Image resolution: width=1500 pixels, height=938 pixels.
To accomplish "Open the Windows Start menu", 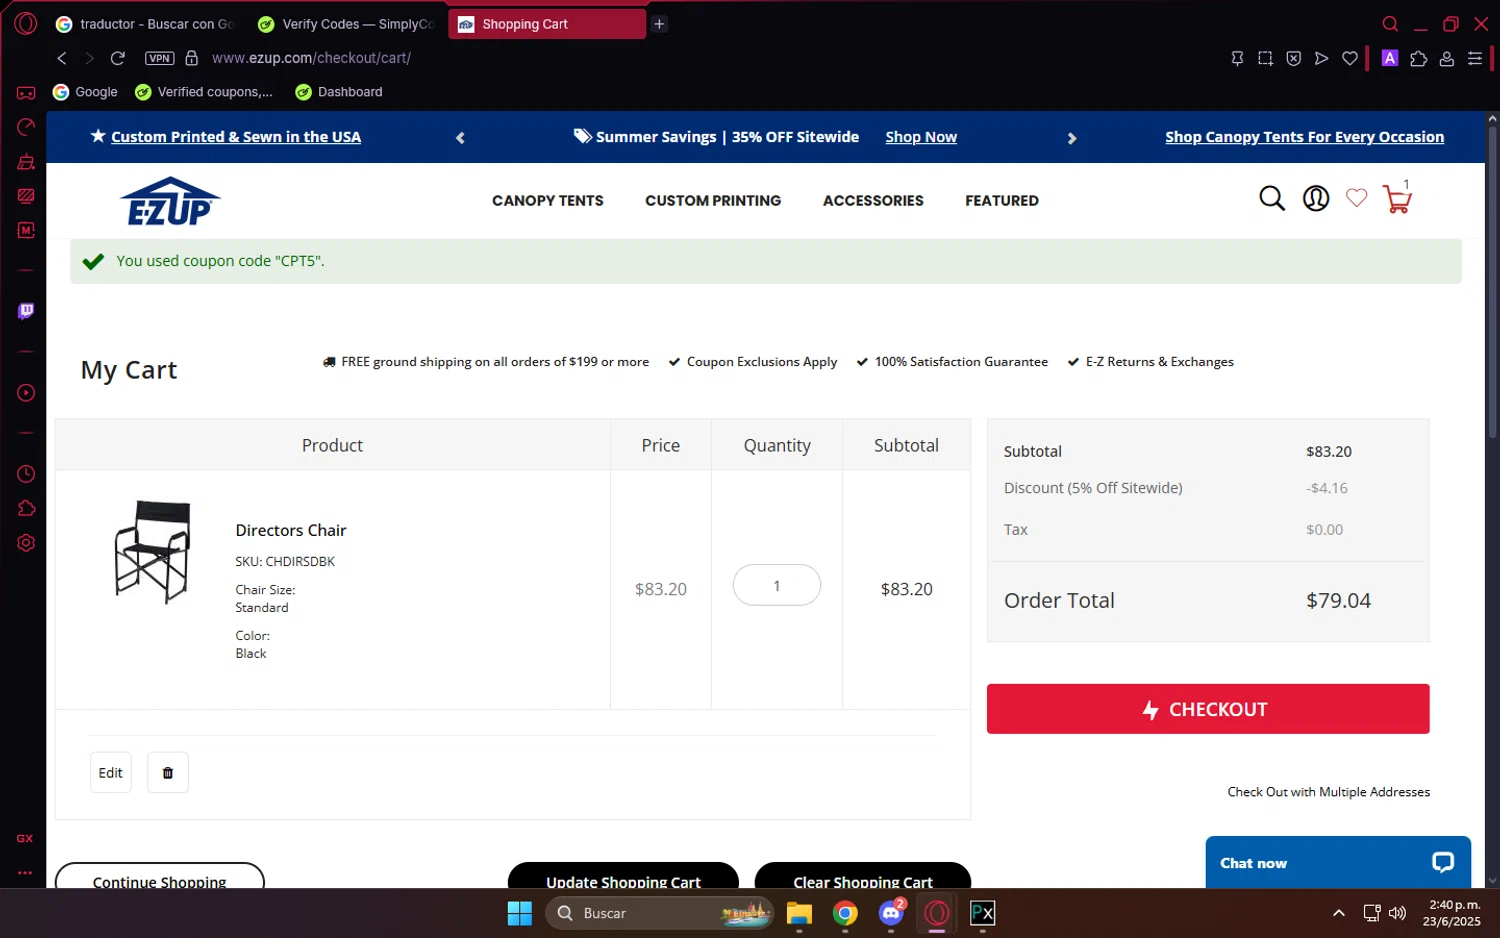I will (x=520, y=913).
